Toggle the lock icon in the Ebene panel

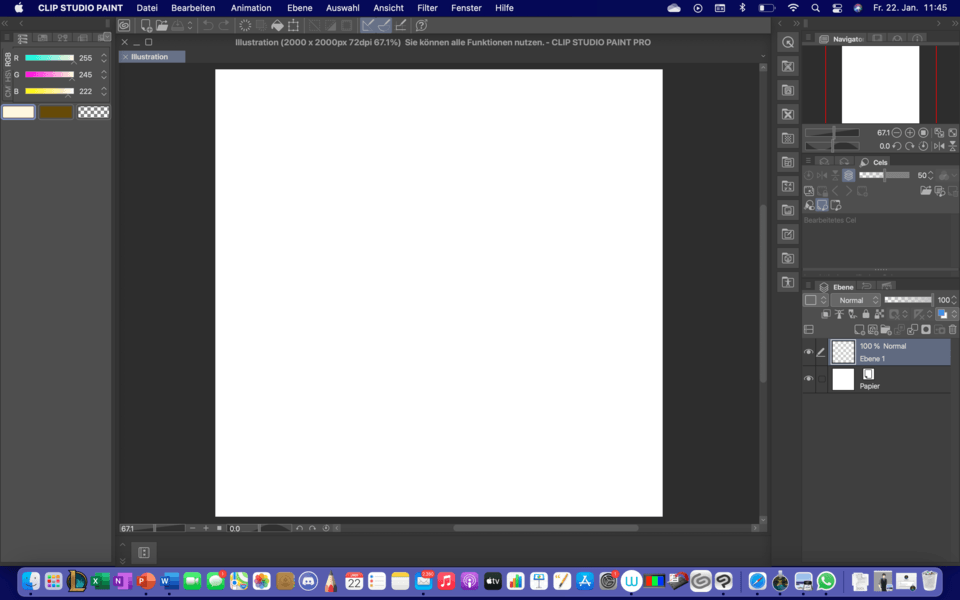(x=865, y=314)
